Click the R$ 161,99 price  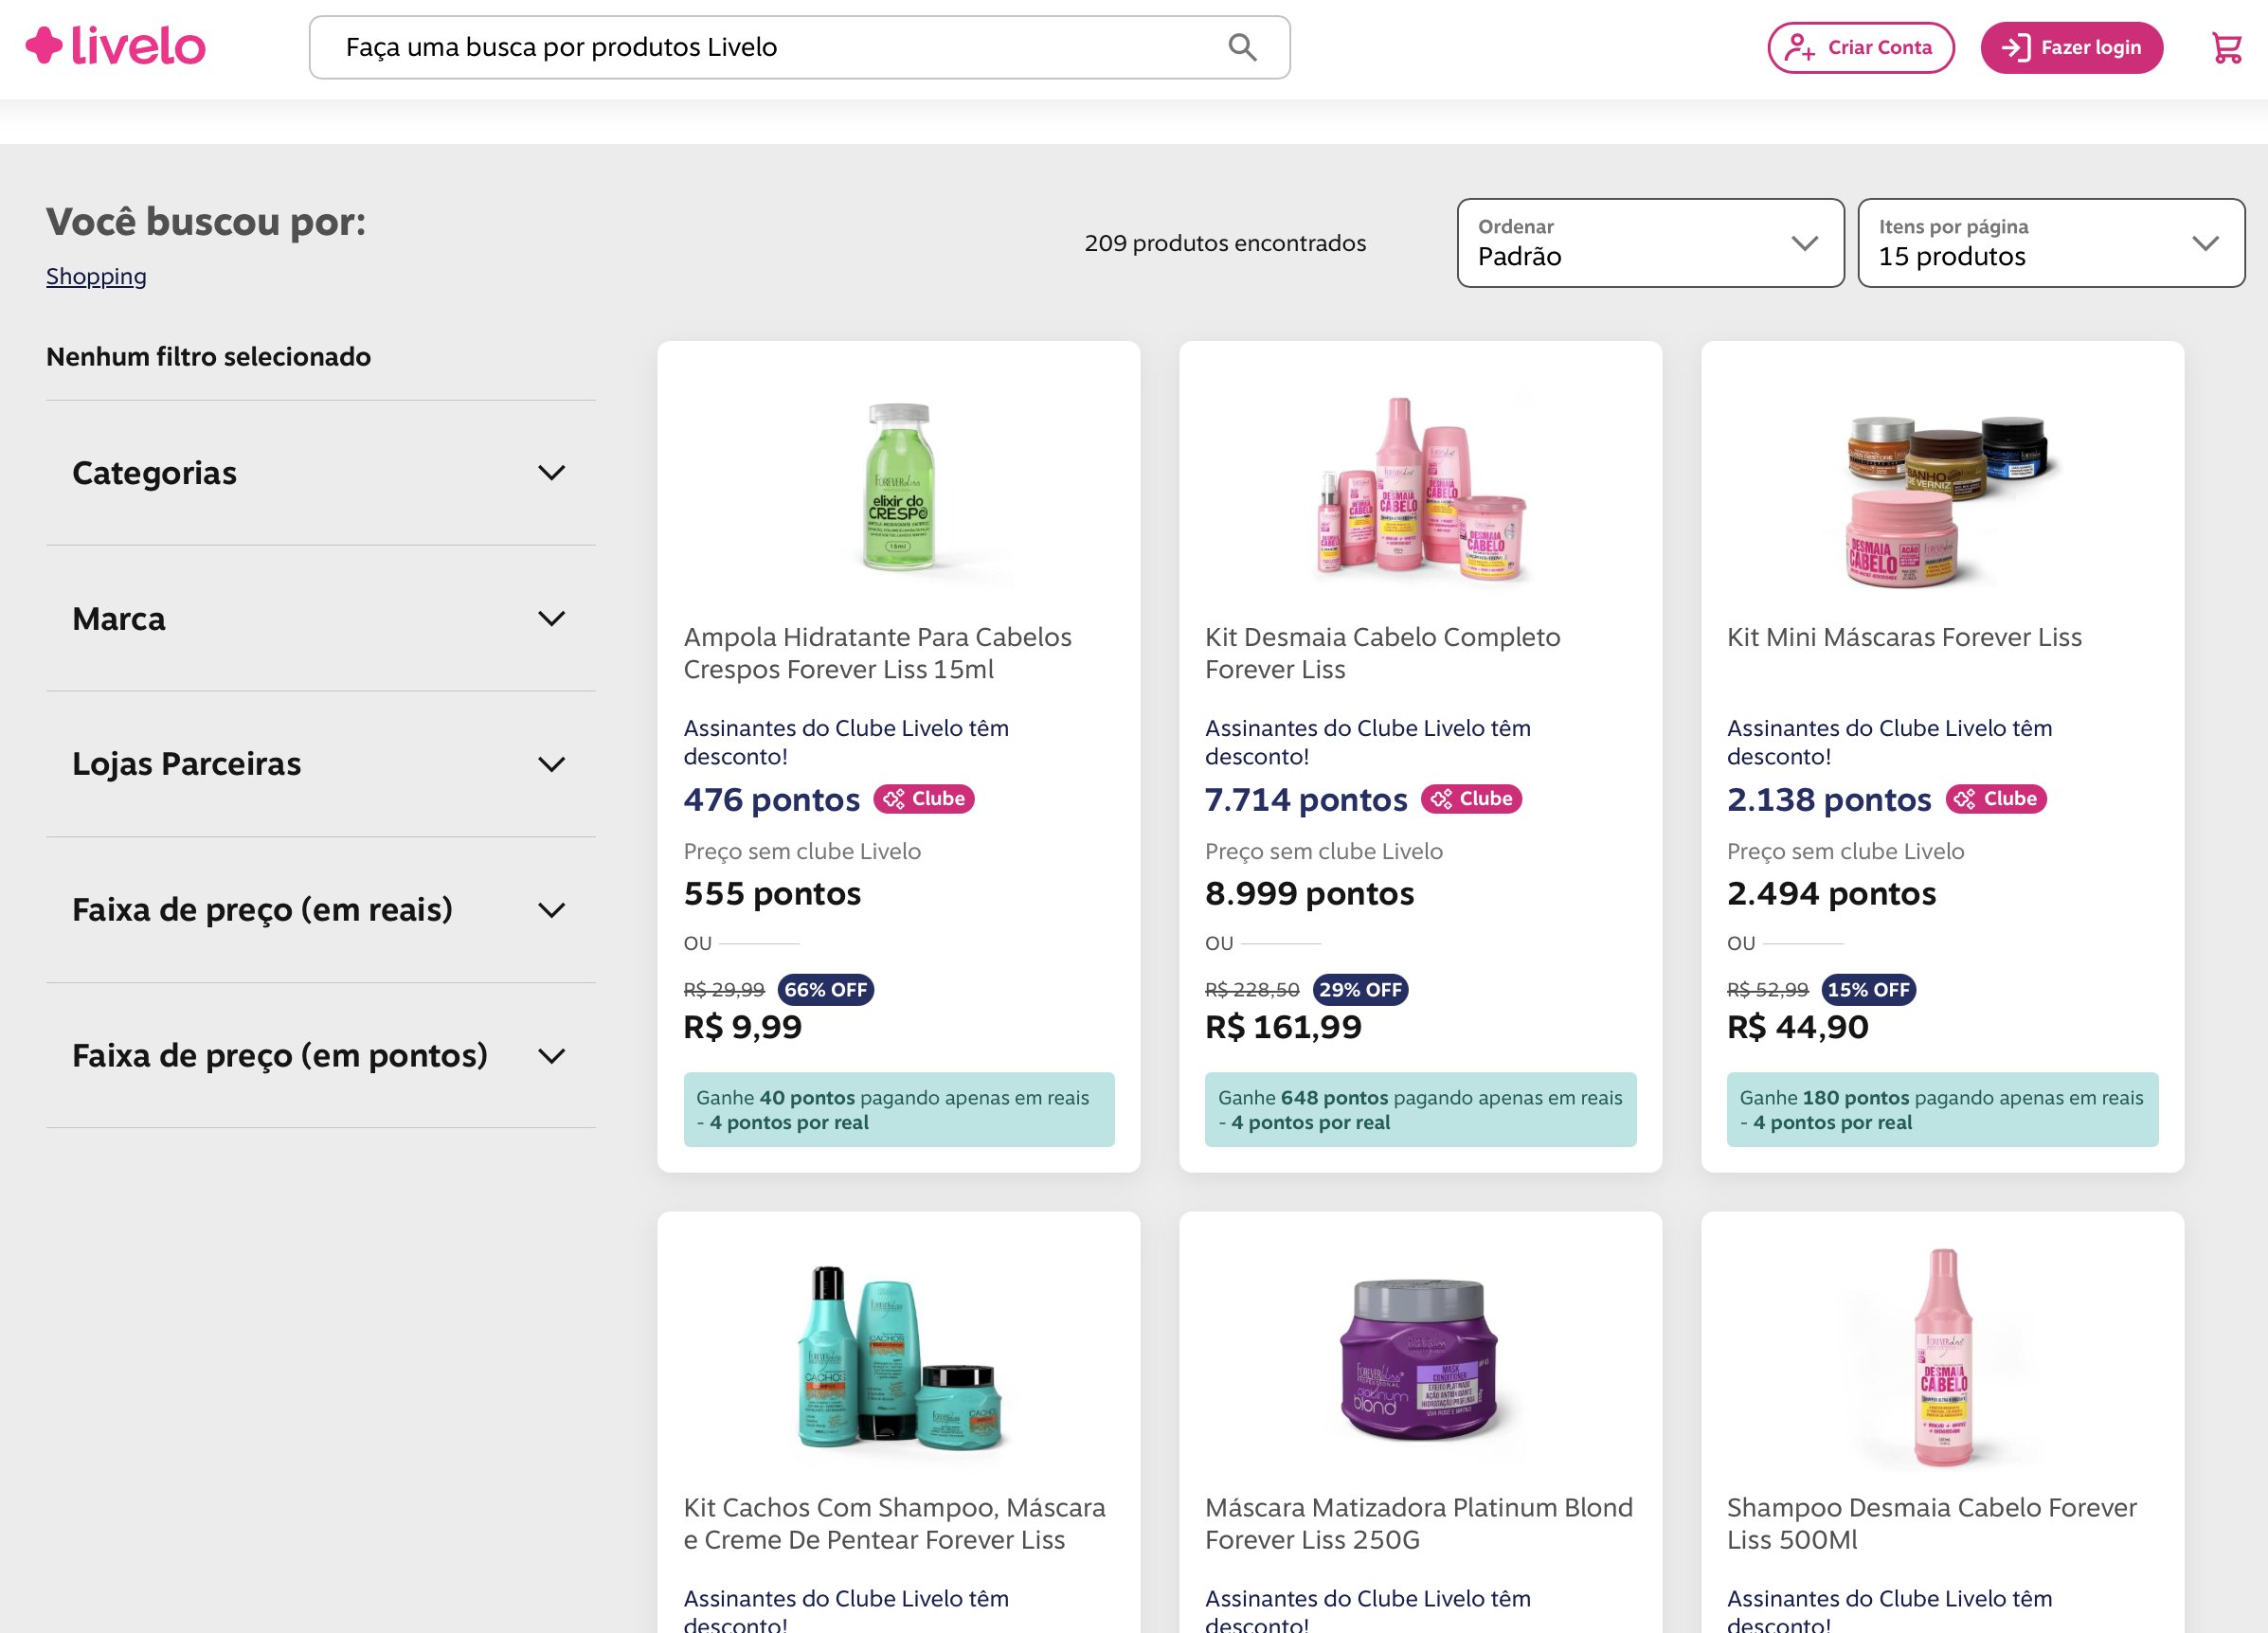pos(1283,1027)
